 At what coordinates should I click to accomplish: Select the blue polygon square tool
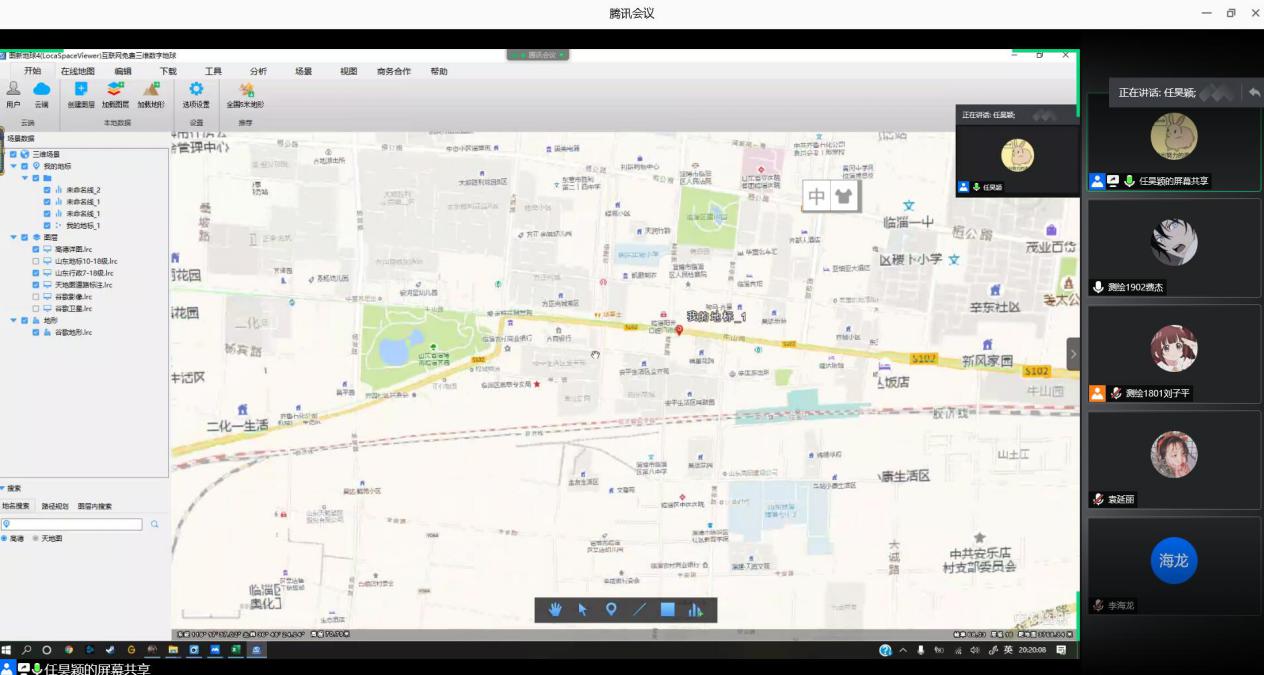(x=667, y=610)
